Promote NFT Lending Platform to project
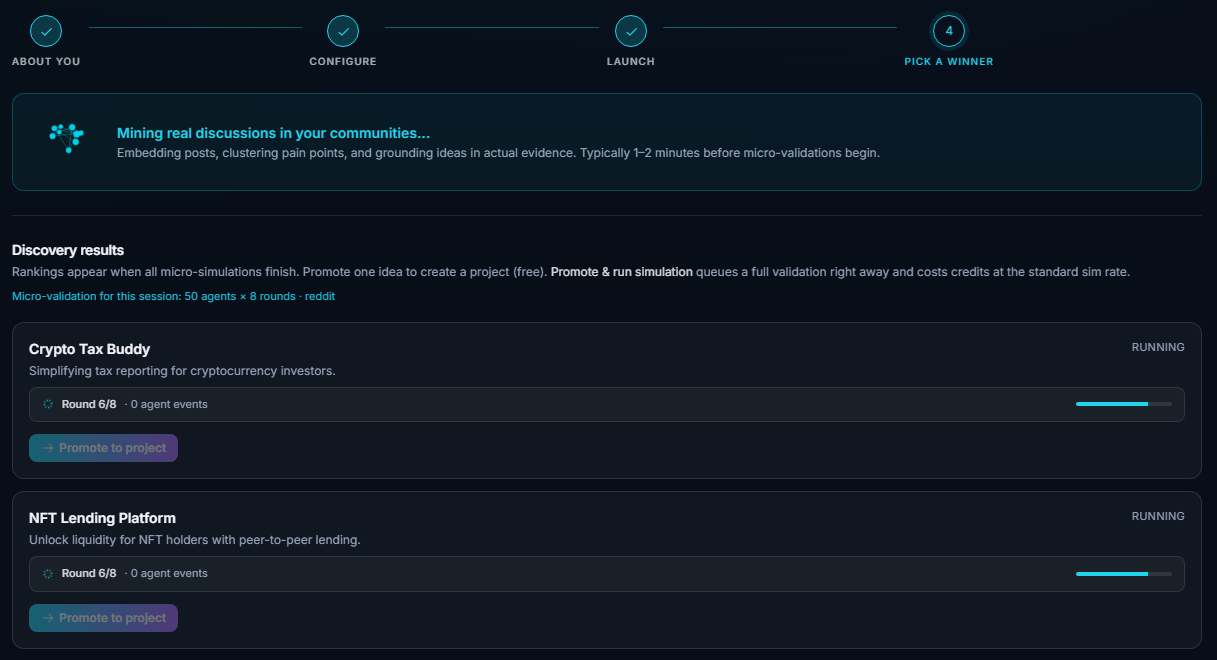Screen dimensions: 1217x660 point(104,618)
